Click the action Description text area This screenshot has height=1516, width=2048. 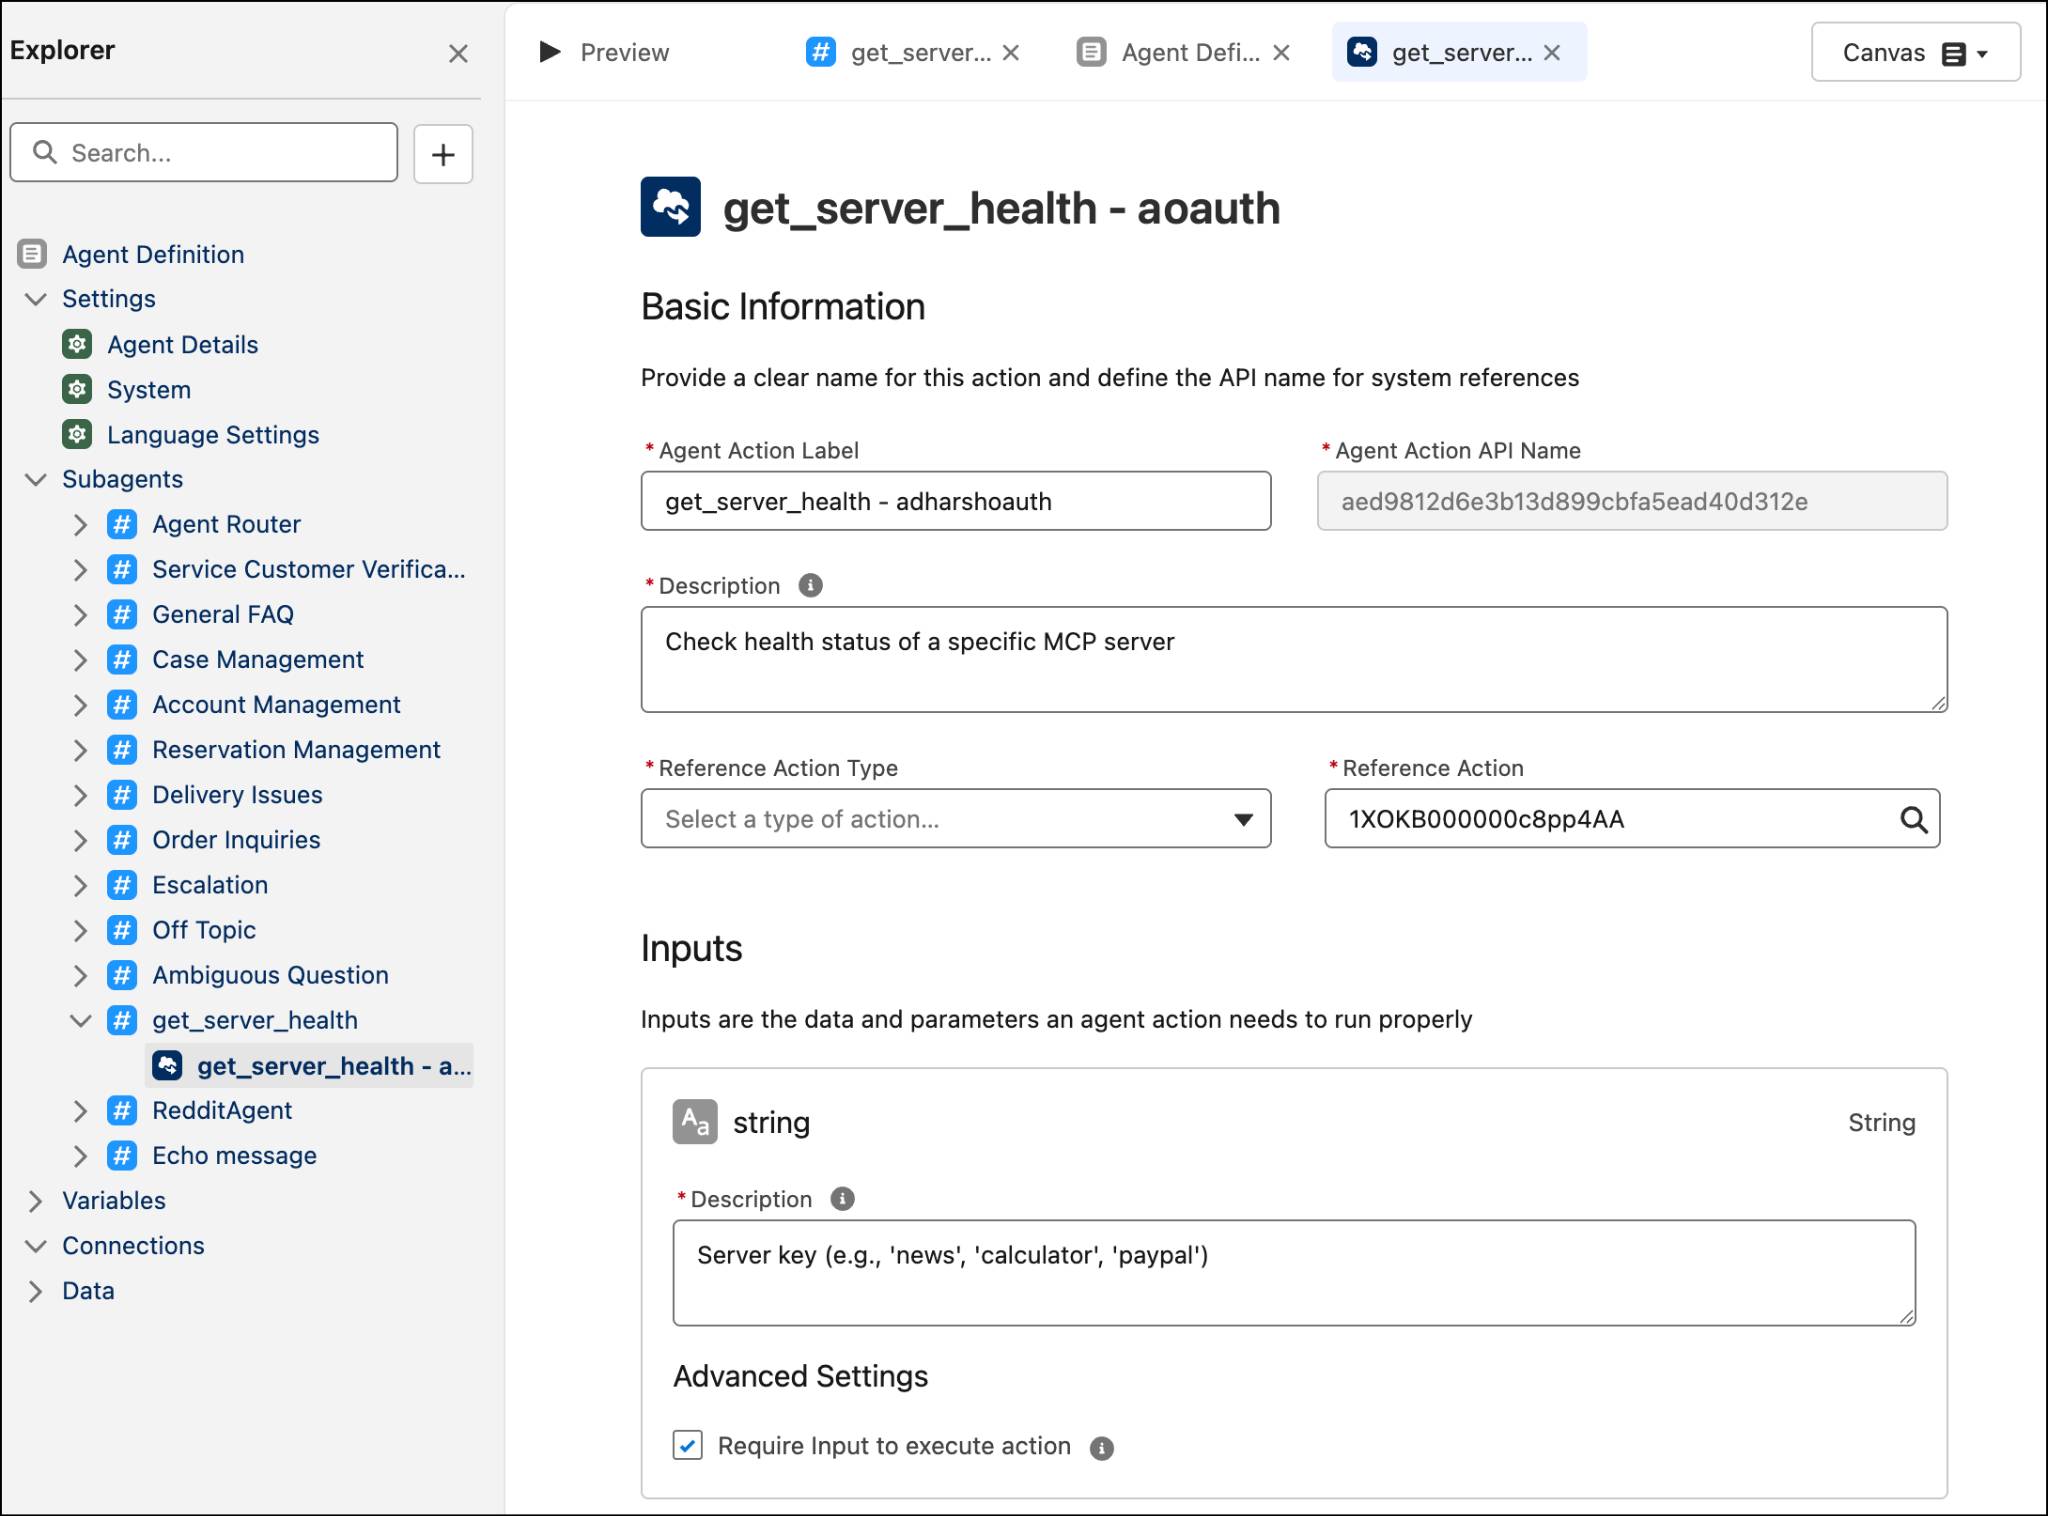pyautogui.click(x=1294, y=659)
